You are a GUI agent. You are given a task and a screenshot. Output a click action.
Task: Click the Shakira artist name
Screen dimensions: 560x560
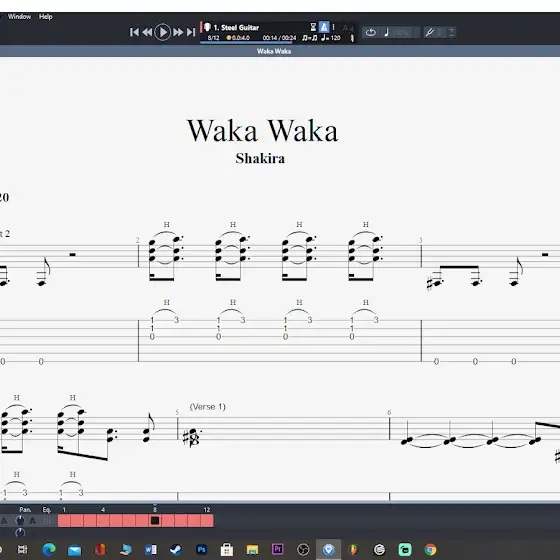coord(260,159)
